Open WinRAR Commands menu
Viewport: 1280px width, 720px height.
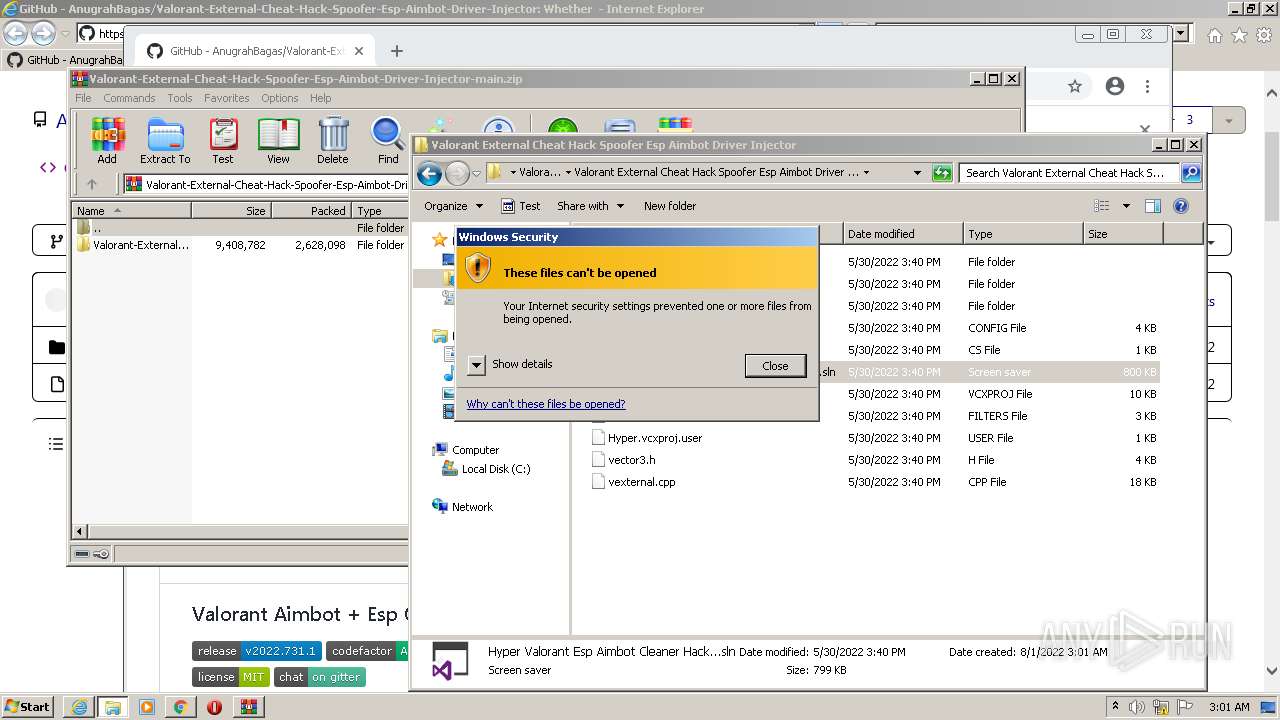pos(129,98)
